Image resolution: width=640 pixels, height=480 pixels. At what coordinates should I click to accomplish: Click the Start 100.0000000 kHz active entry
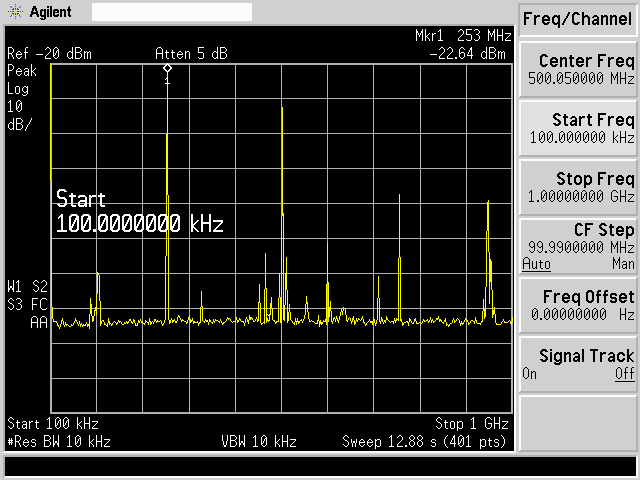click(140, 211)
